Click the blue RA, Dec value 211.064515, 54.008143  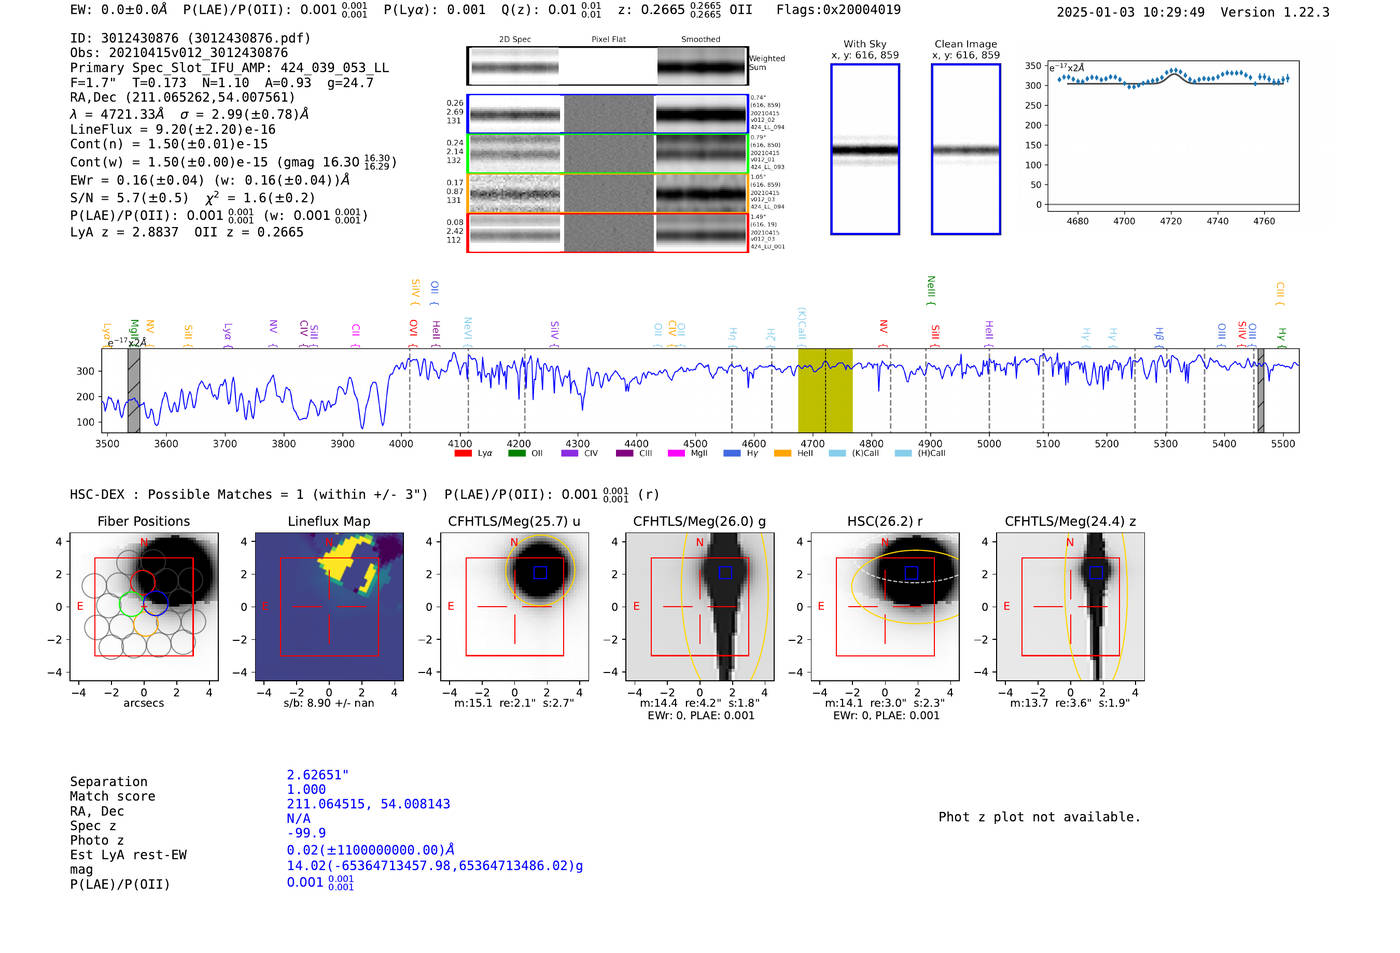[369, 804]
